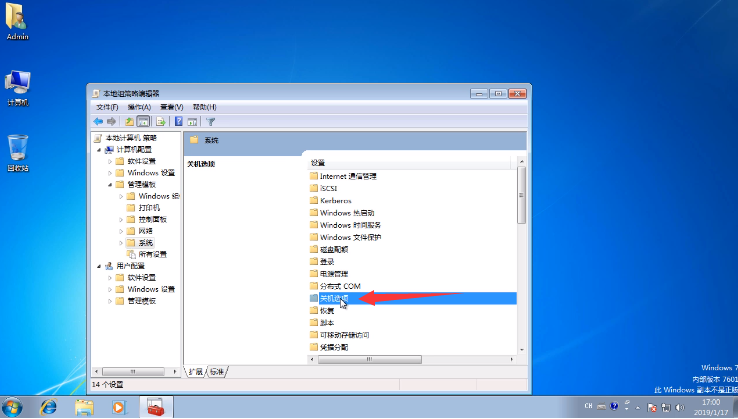Expand the 网络 tree node

(121, 231)
